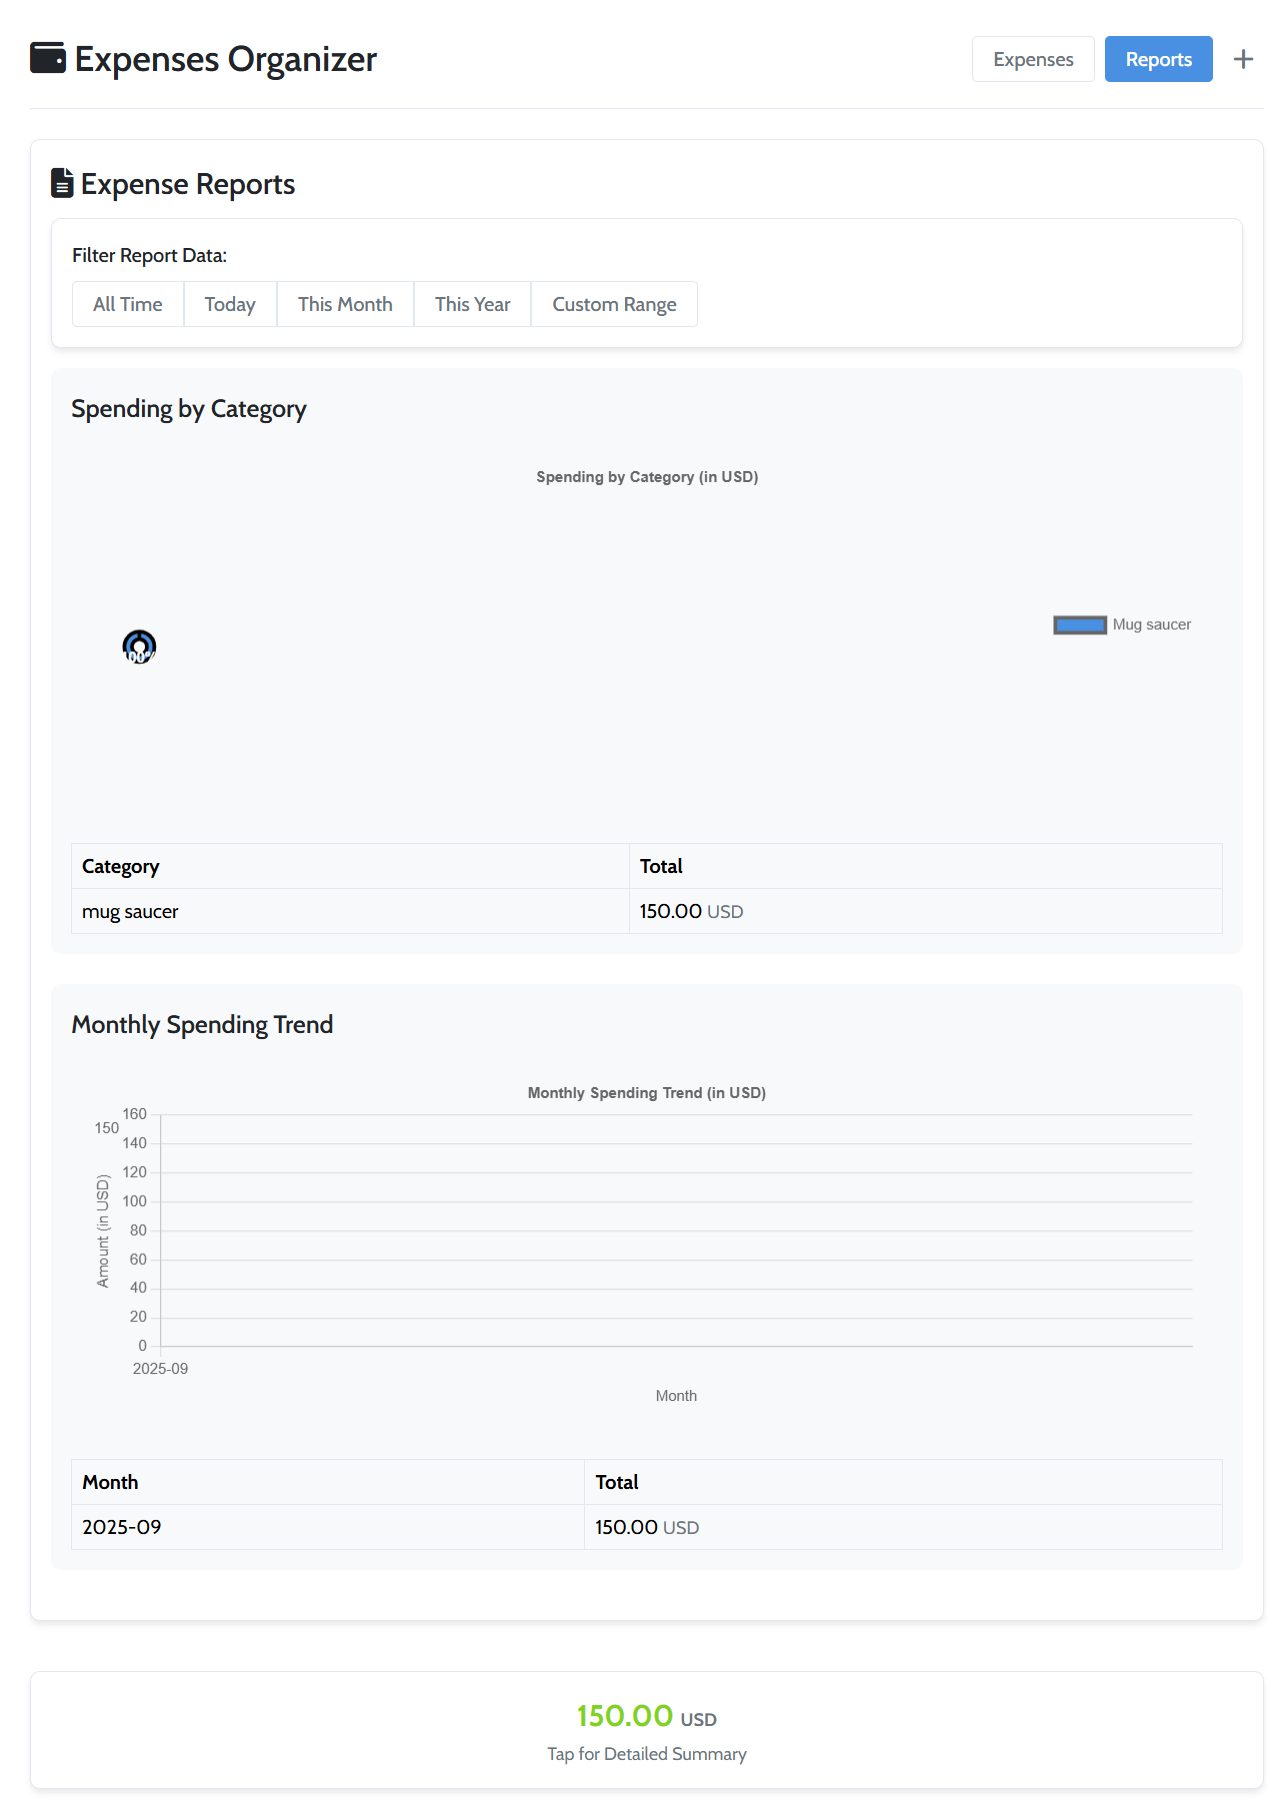This screenshot has height=1819, width=1275.
Task: Select the Reports tab
Action: pos(1158,58)
